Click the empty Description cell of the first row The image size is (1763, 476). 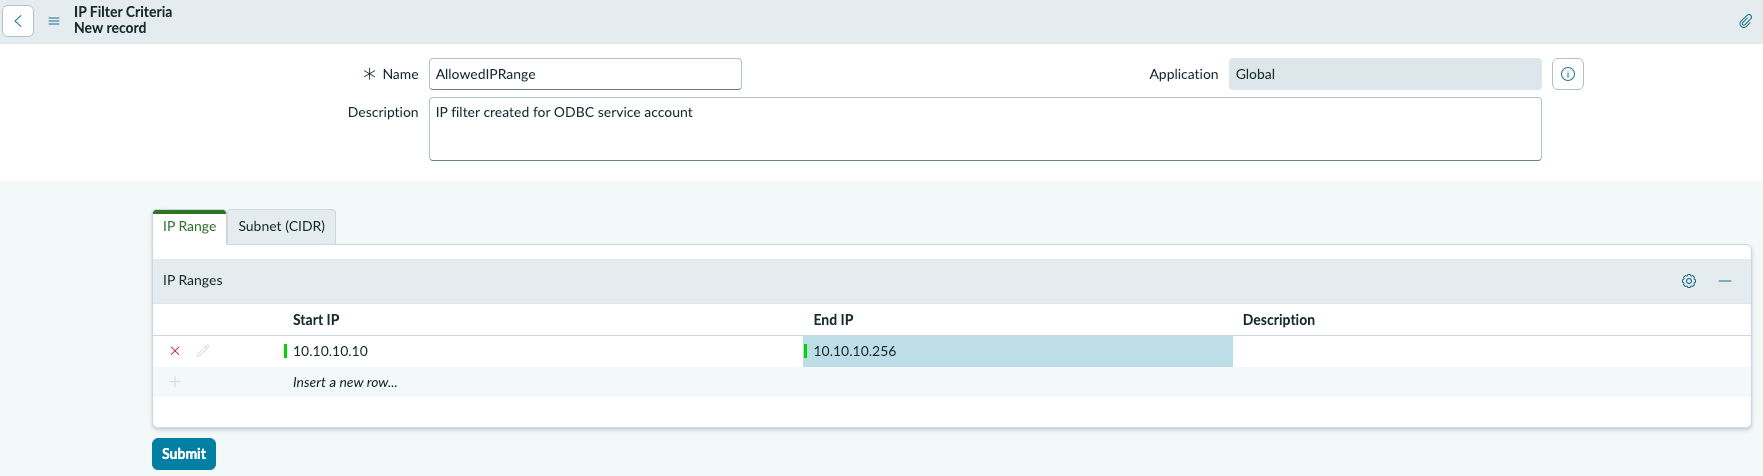tap(1491, 351)
